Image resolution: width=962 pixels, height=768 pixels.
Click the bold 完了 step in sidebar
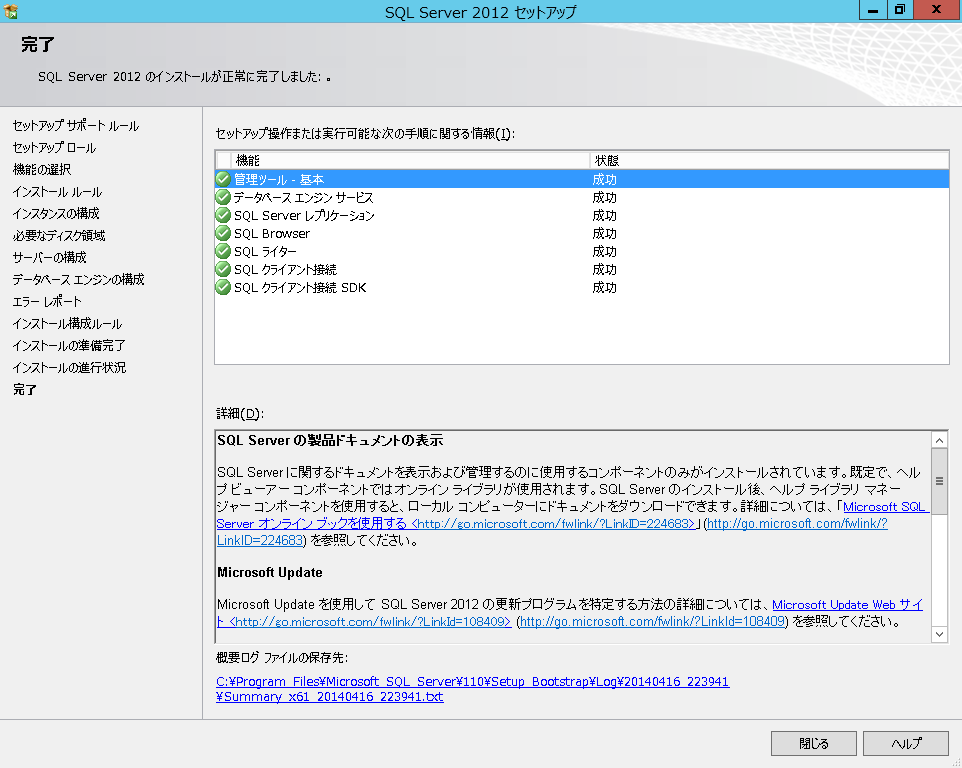click(25, 390)
